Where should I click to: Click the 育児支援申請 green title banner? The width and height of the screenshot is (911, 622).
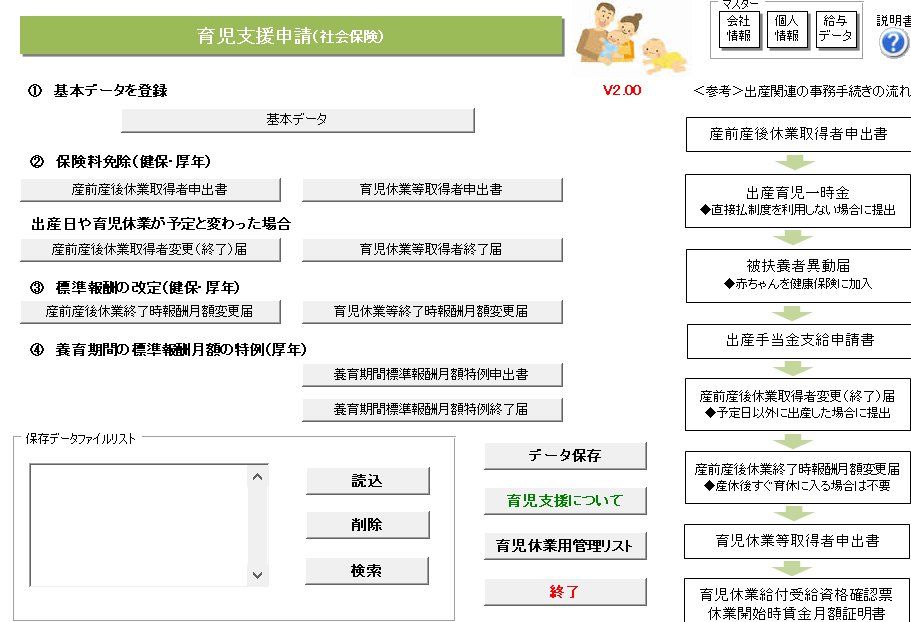click(292, 36)
